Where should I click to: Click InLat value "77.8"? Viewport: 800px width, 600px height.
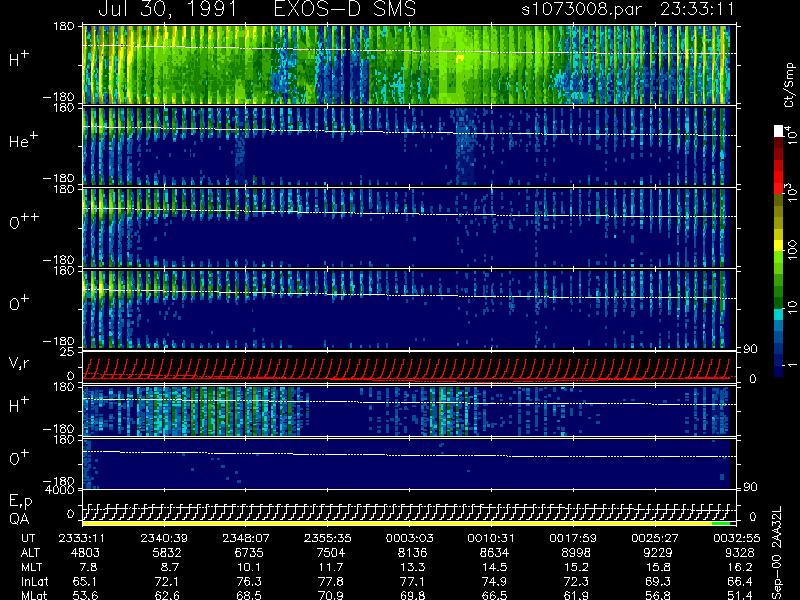[331, 582]
